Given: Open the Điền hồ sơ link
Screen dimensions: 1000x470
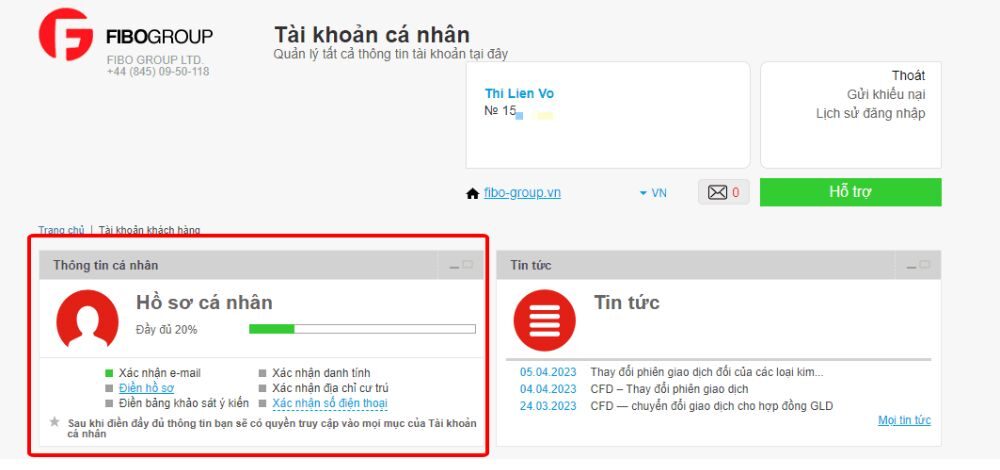Looking at the screenshot, I should [146, 388].
